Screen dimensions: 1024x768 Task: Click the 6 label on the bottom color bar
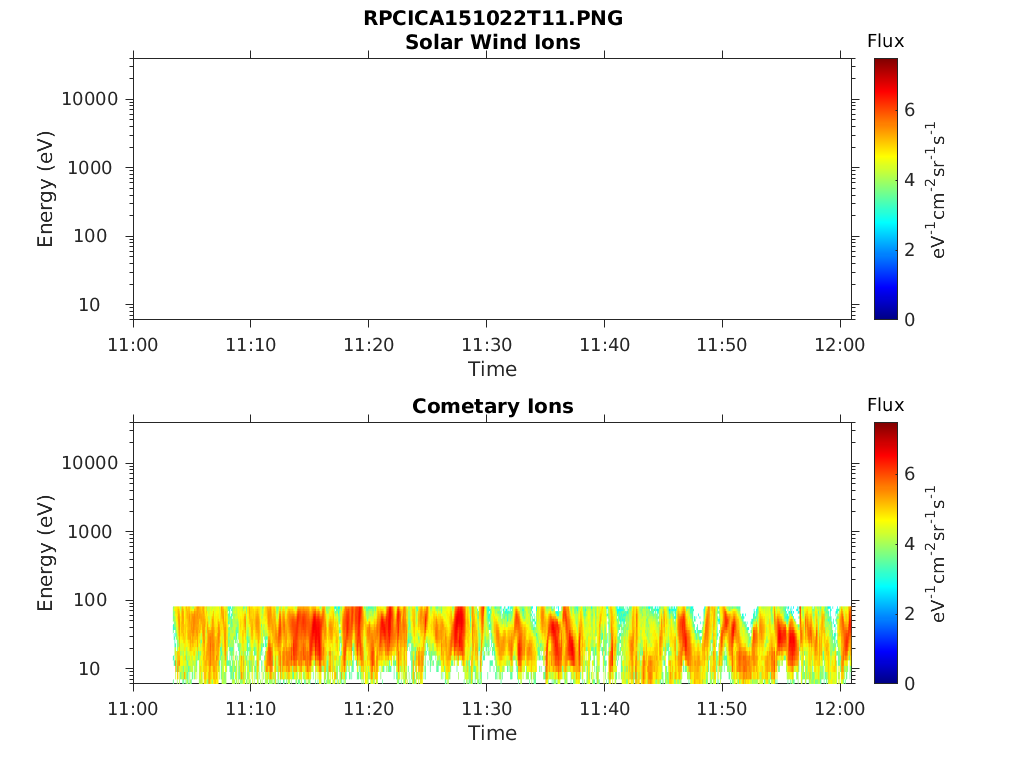point(910,473)
